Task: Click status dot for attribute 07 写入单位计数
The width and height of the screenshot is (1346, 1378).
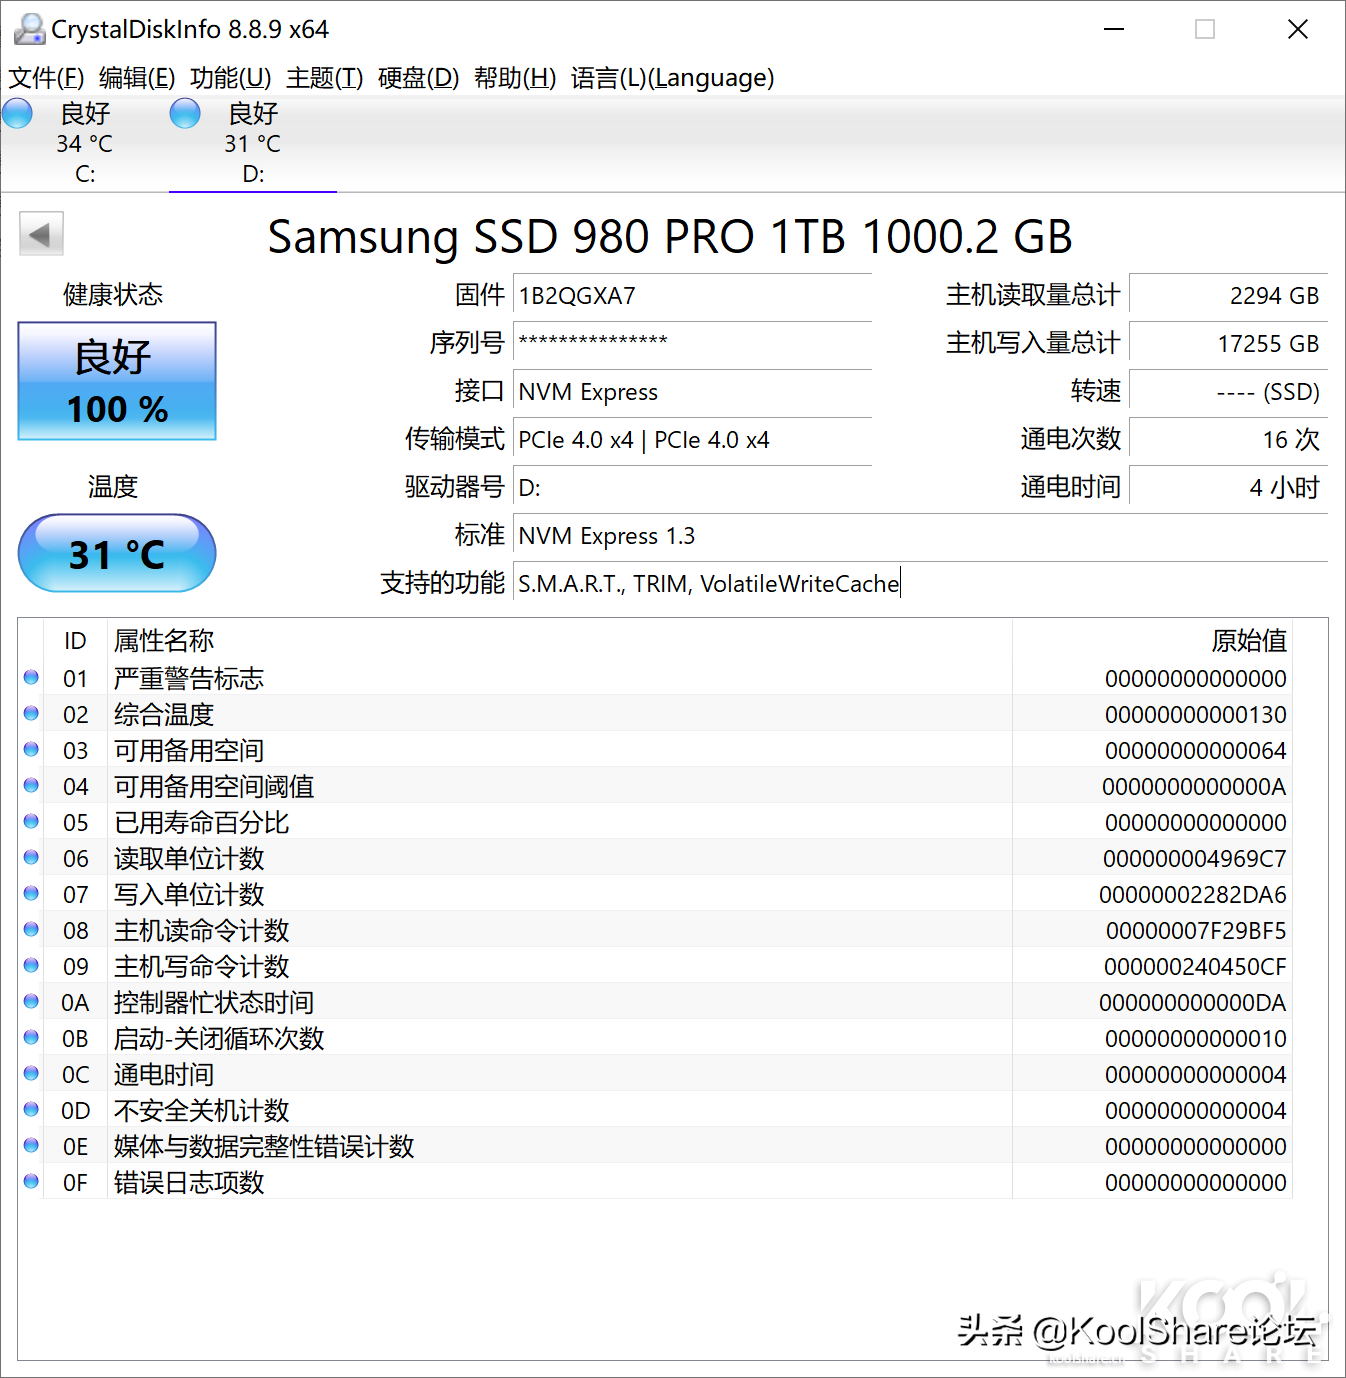Action: pos(31,894)
